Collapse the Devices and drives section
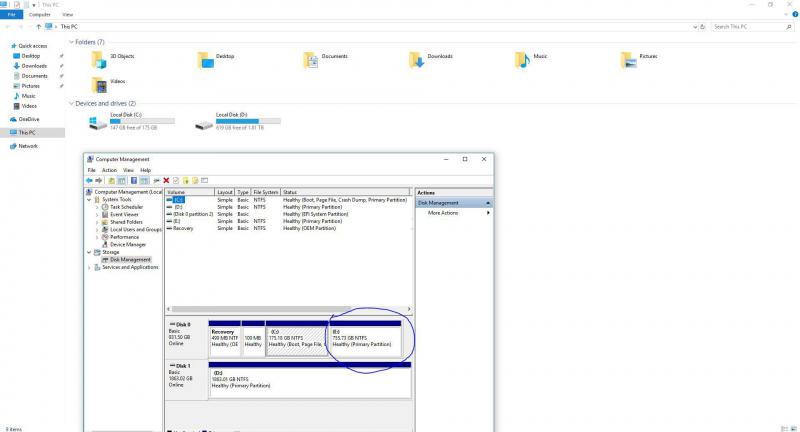This screenshot has width=800, height=432. point(70,103)
